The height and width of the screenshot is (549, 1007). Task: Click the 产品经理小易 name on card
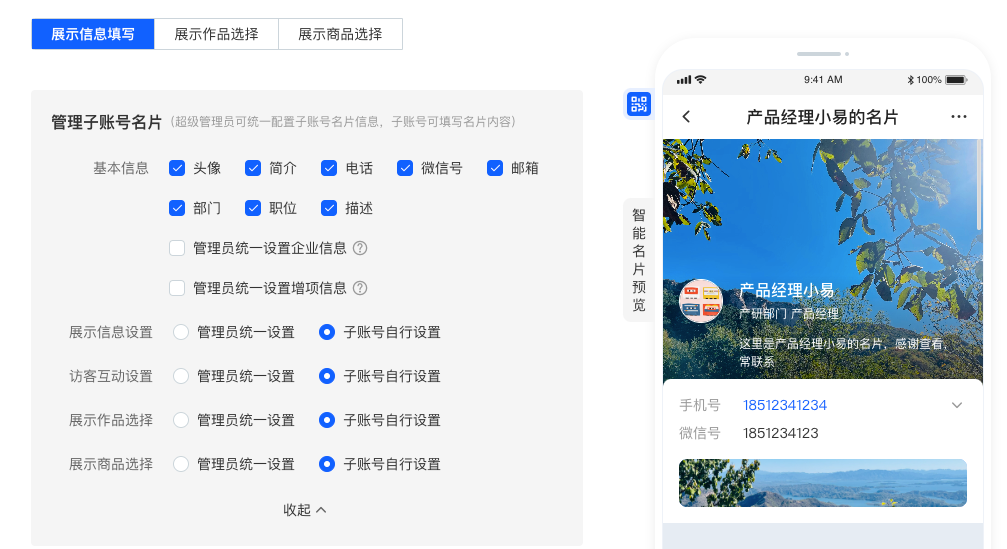[787, 290]
